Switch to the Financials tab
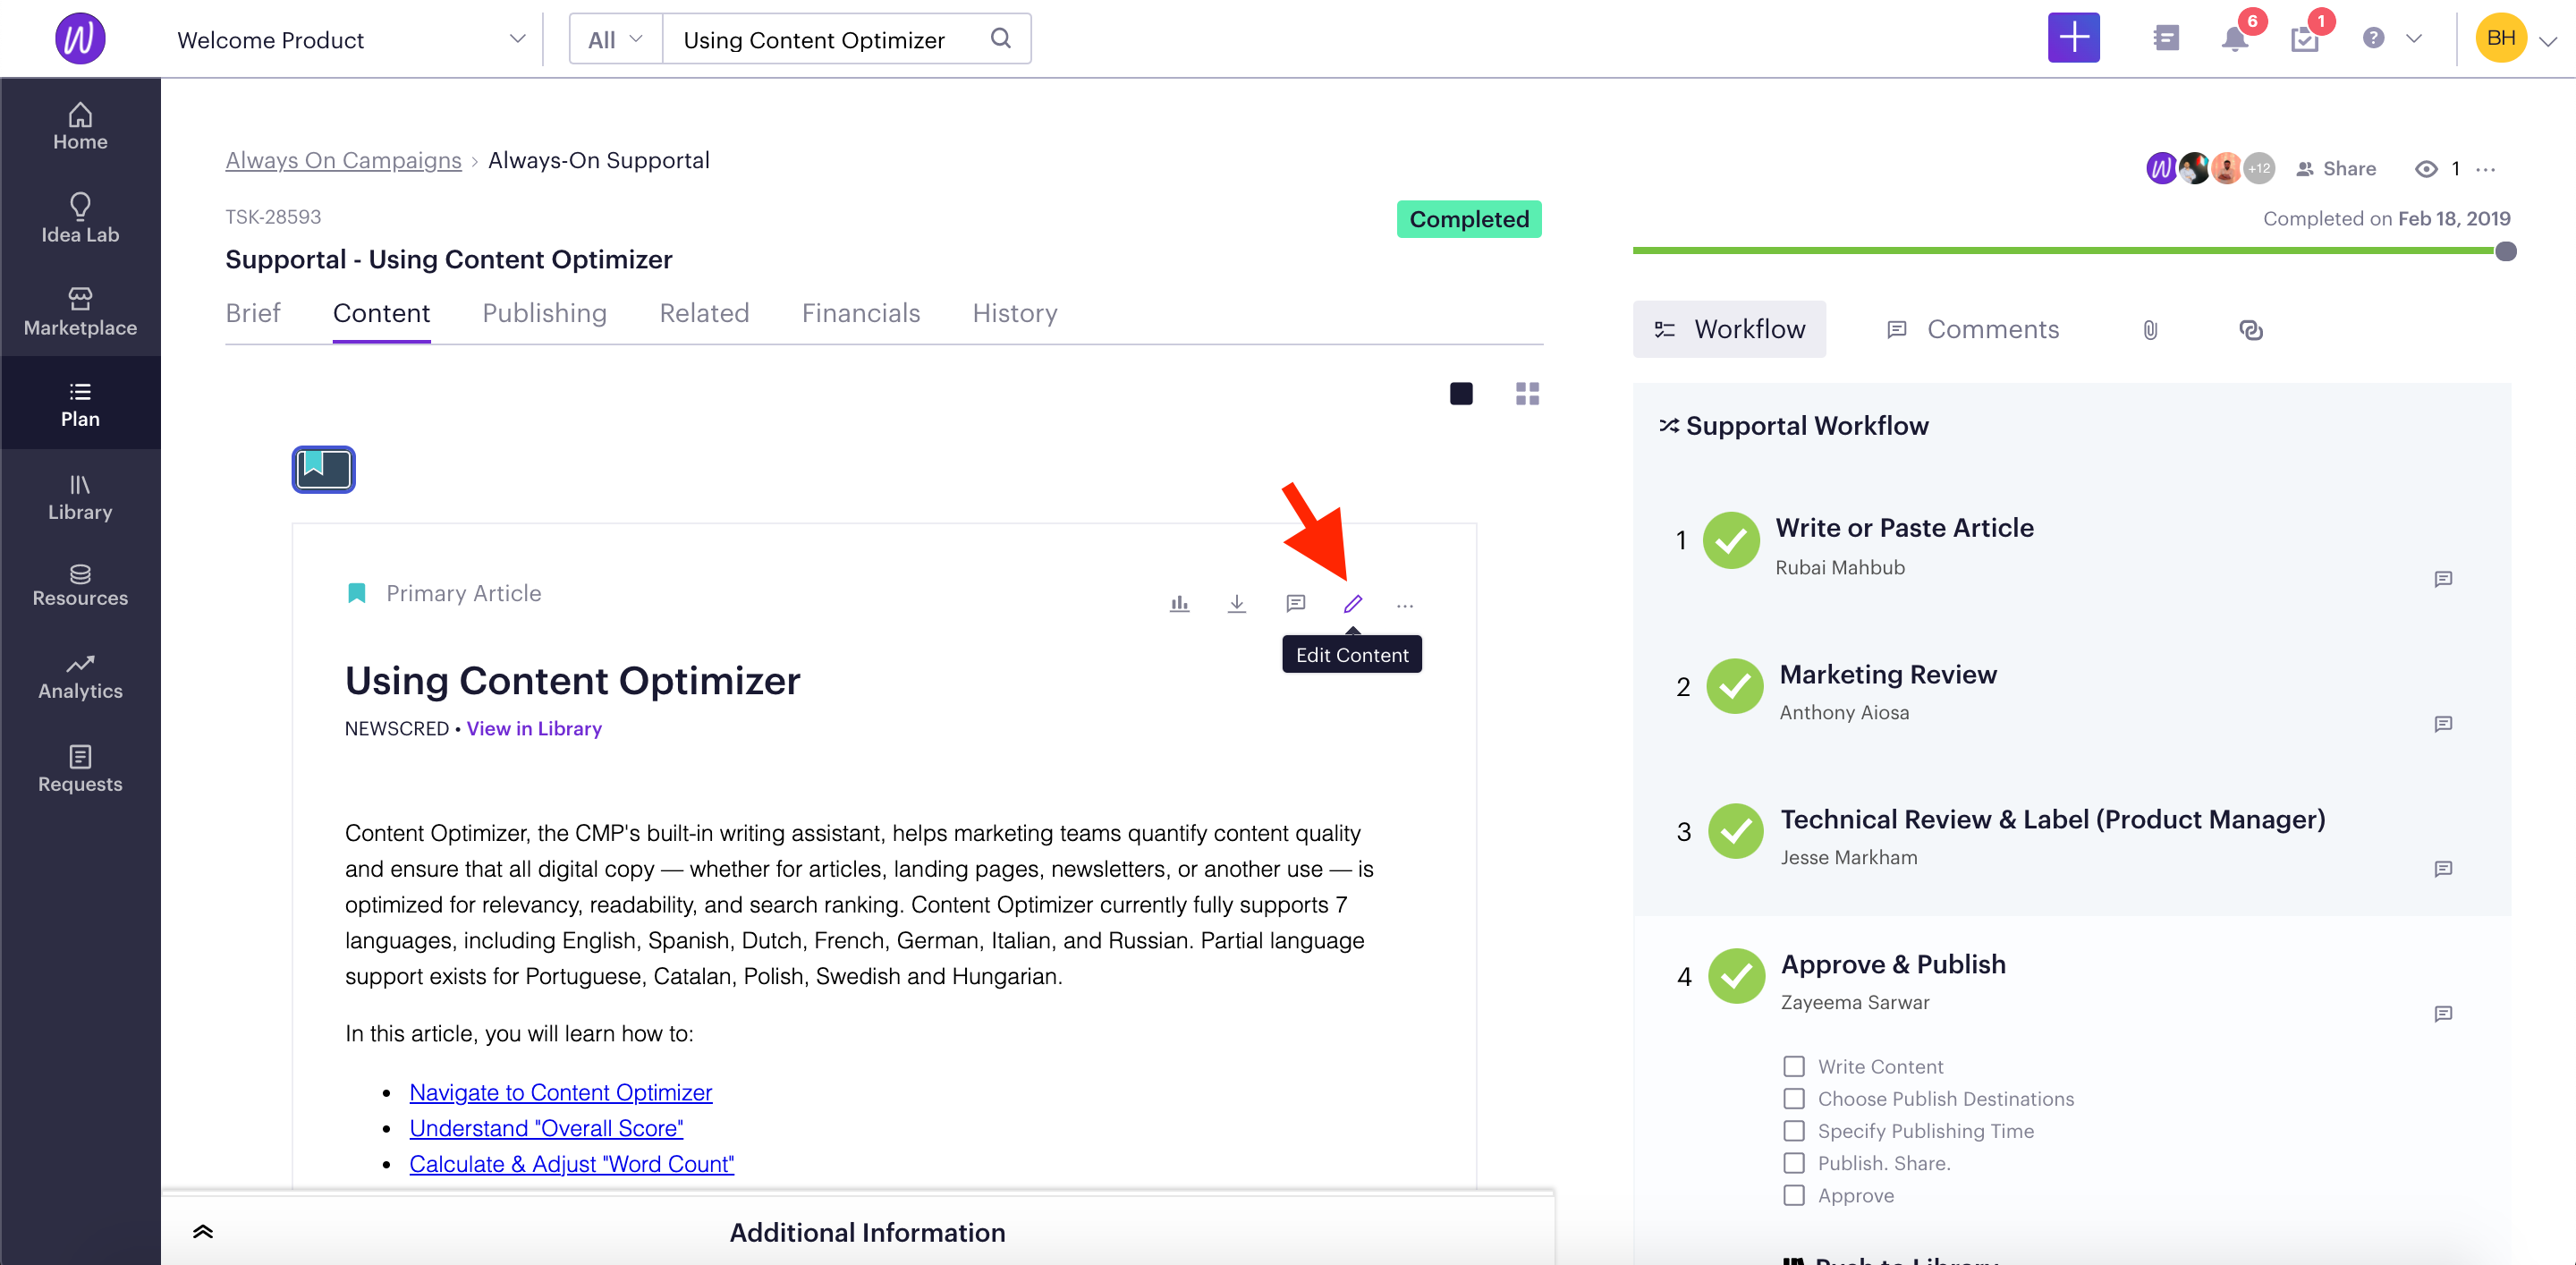Image resolution: width=2576 pixels, height=1265 pixels. click(x=860, y=313)
